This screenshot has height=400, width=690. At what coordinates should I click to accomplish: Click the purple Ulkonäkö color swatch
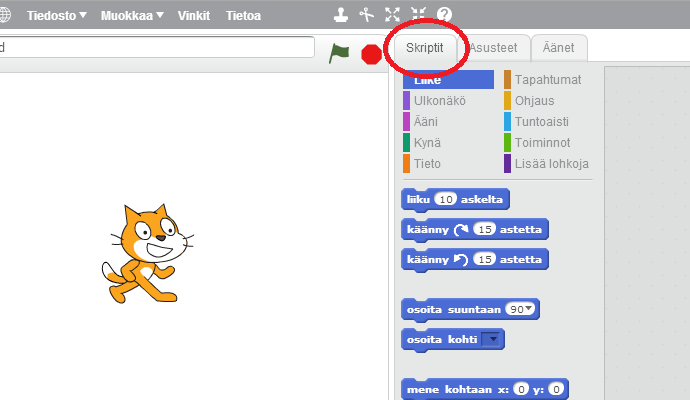tap(407, 100)
